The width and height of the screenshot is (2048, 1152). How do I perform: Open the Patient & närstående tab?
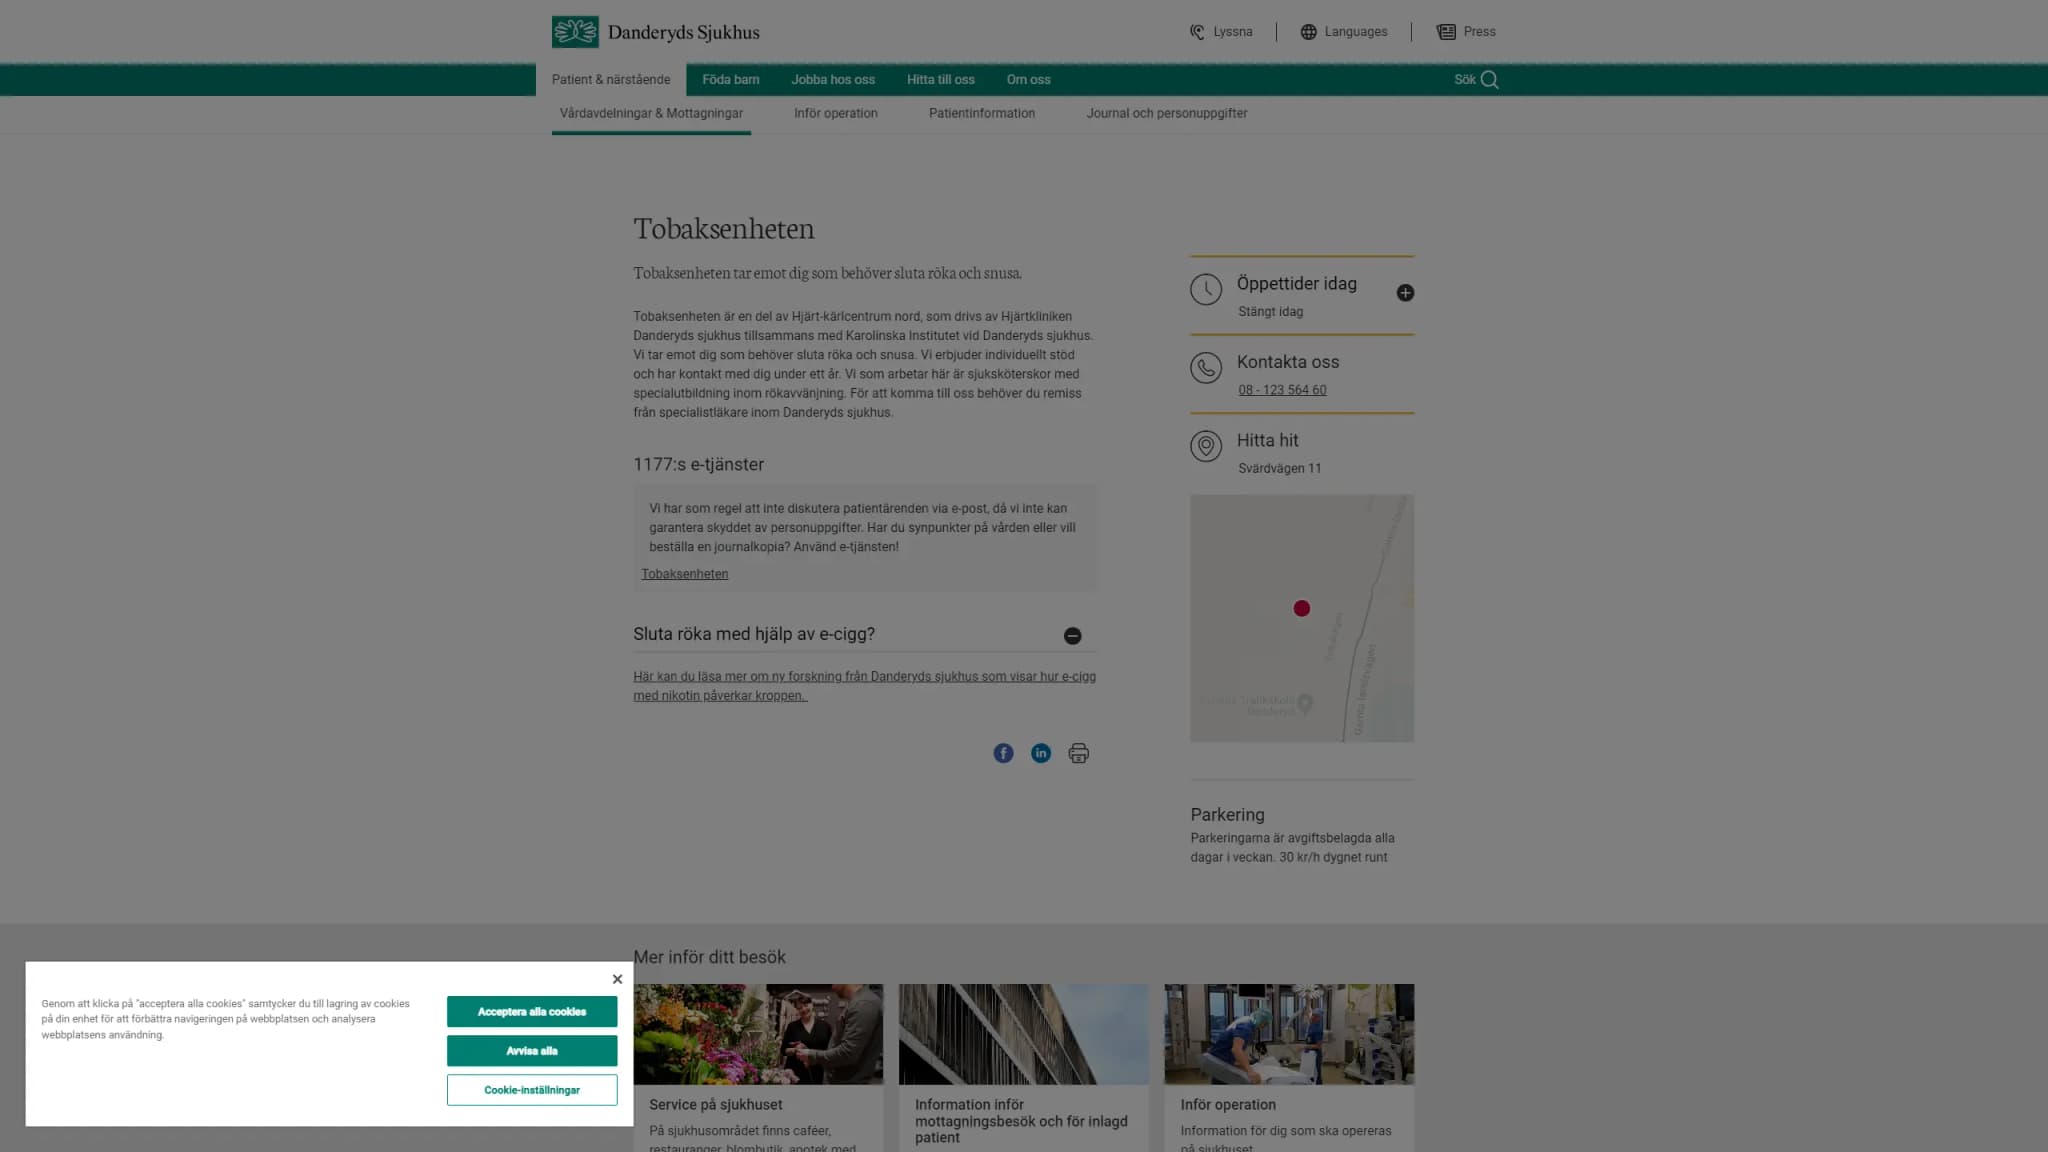click(x=611, y=80)
